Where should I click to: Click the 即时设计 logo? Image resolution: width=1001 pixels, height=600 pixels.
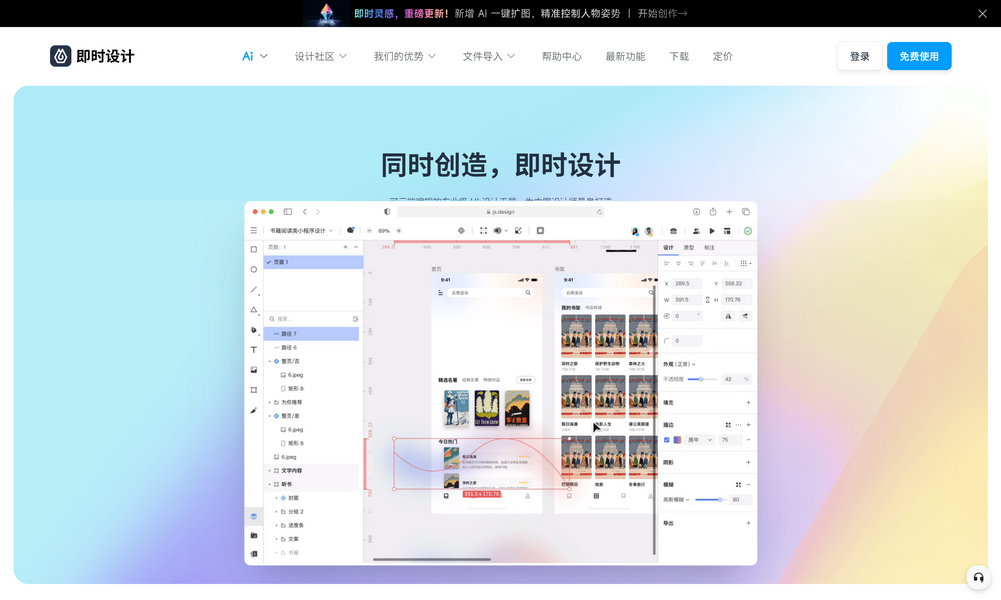click(x=92, y=56)
